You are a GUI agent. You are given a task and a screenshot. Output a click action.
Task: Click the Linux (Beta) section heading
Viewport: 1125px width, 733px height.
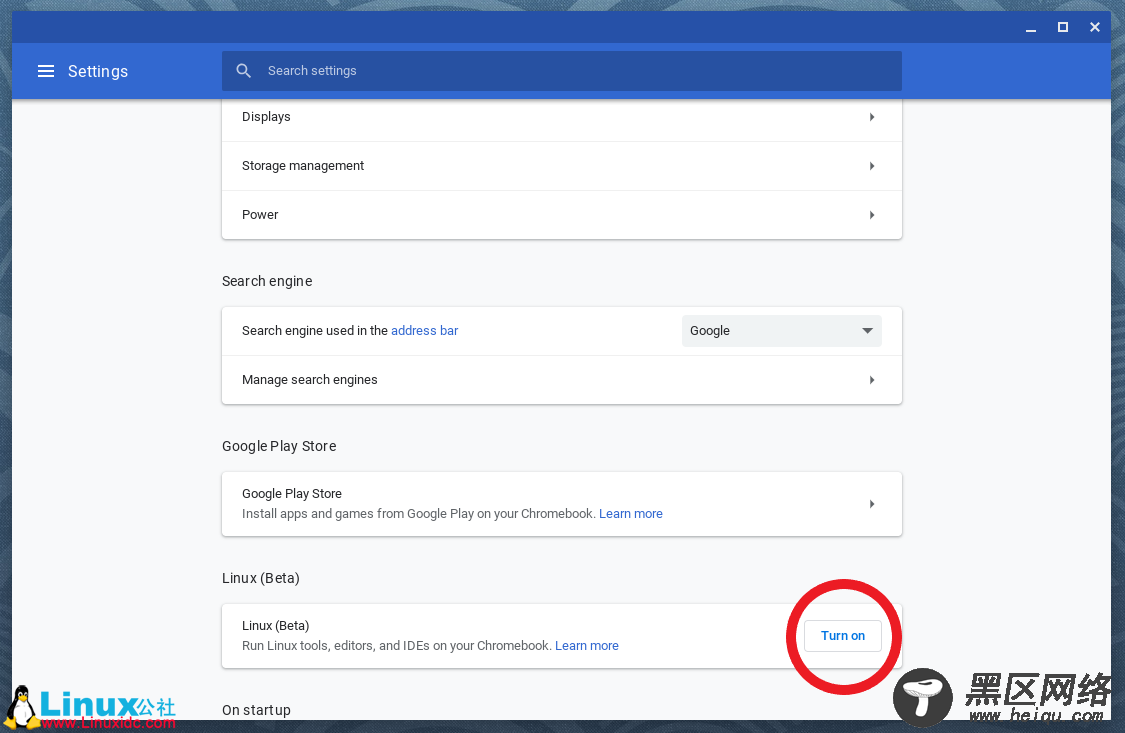[260, 578]
